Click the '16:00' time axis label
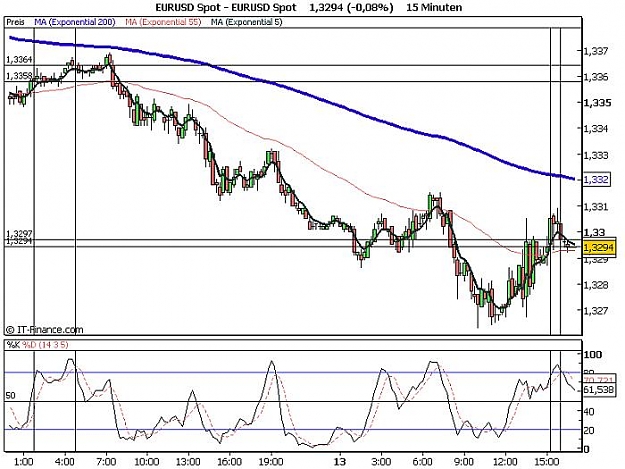Screen dimensions: 625x469 point(229,462)
